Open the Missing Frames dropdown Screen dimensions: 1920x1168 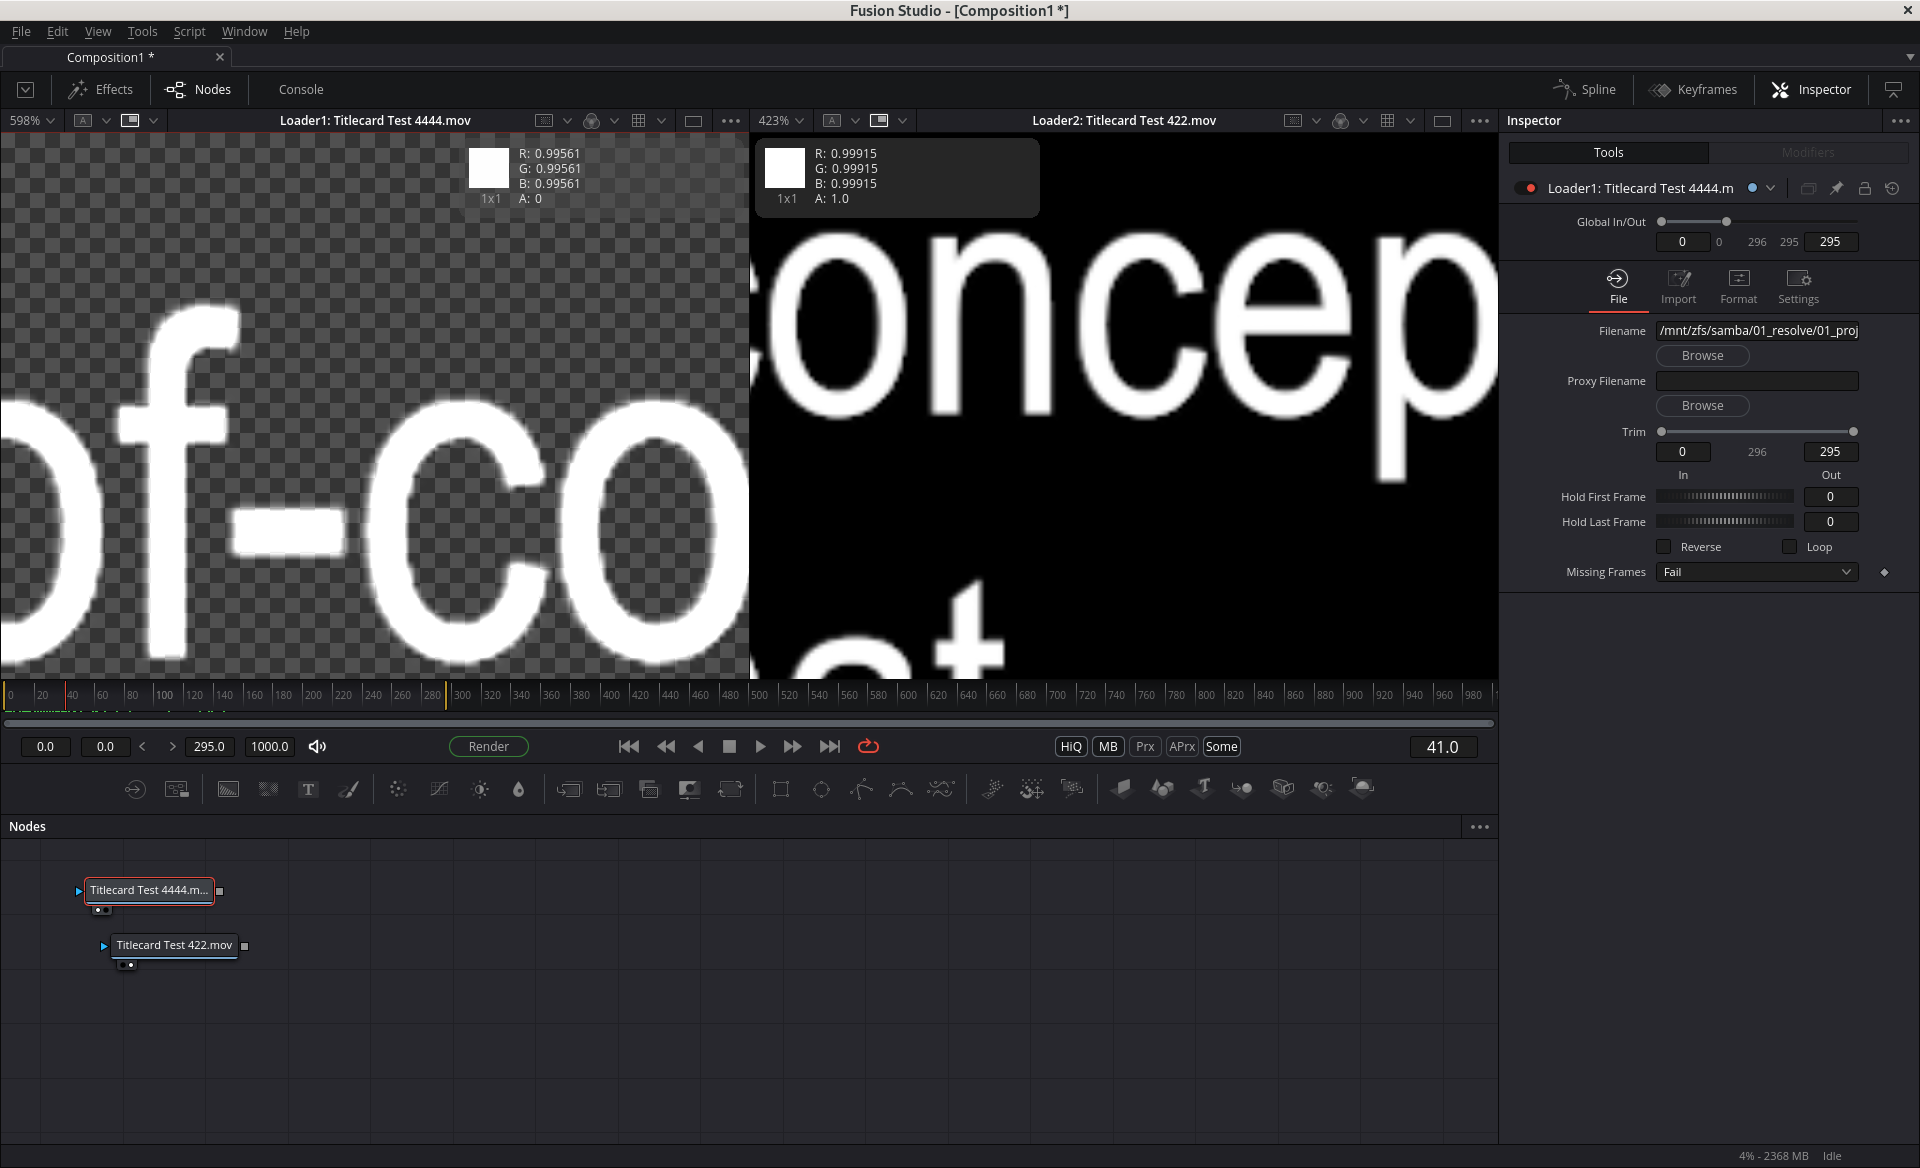click(x=1756, y=572)
